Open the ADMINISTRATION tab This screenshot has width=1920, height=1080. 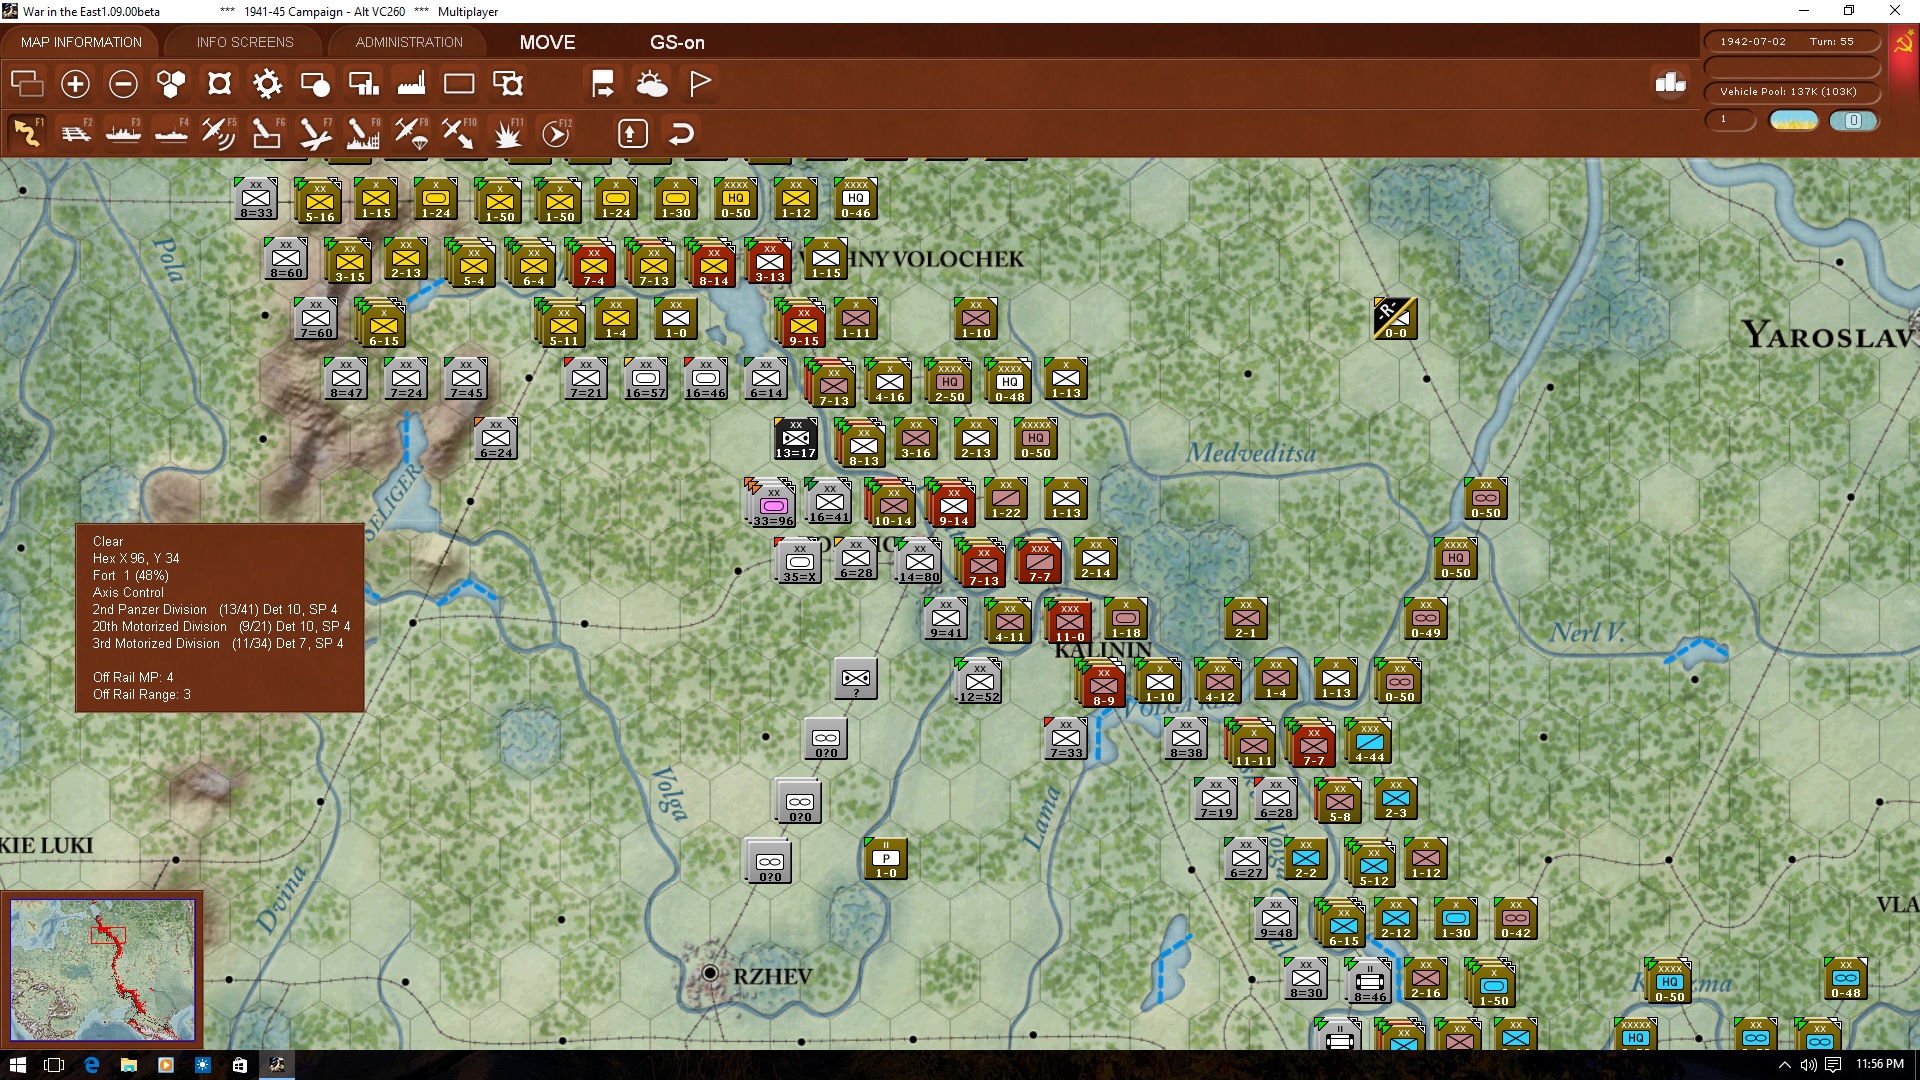409,42
